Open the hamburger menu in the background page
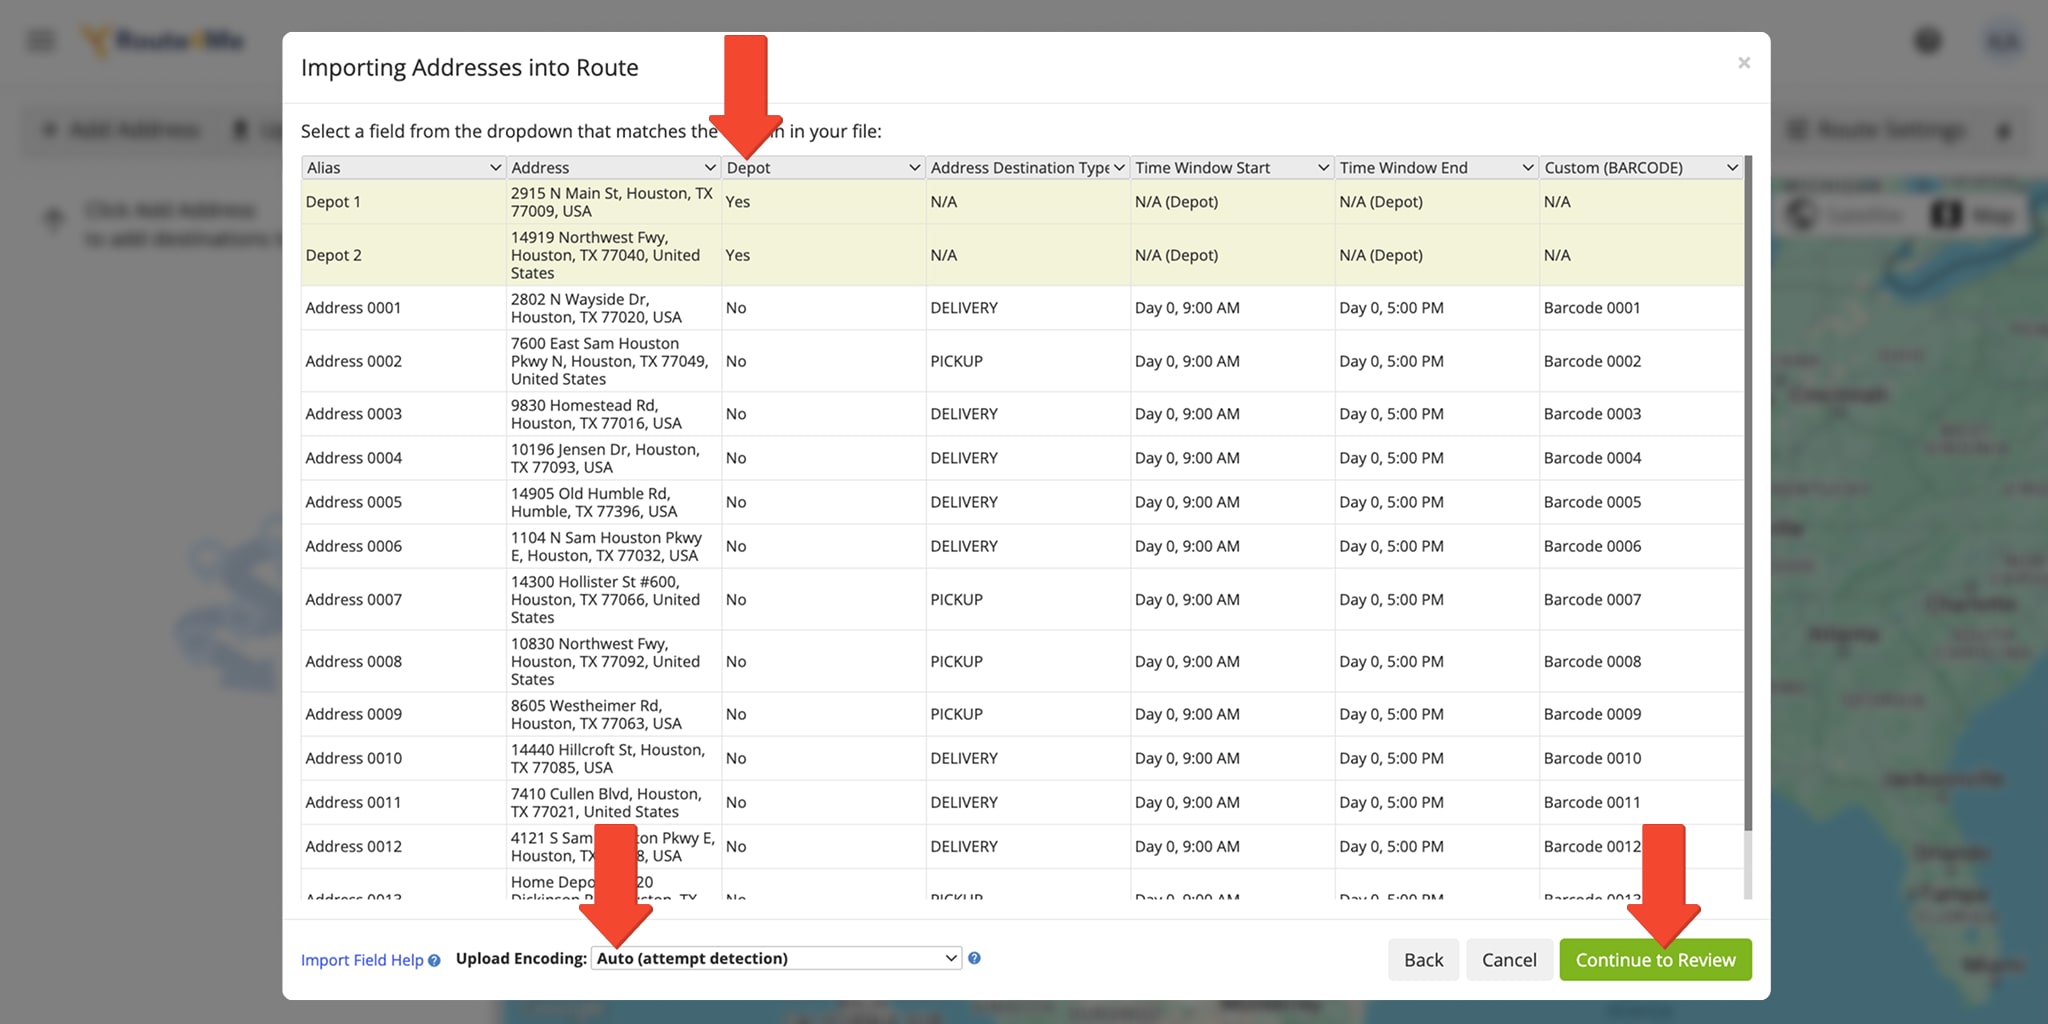 41,41
